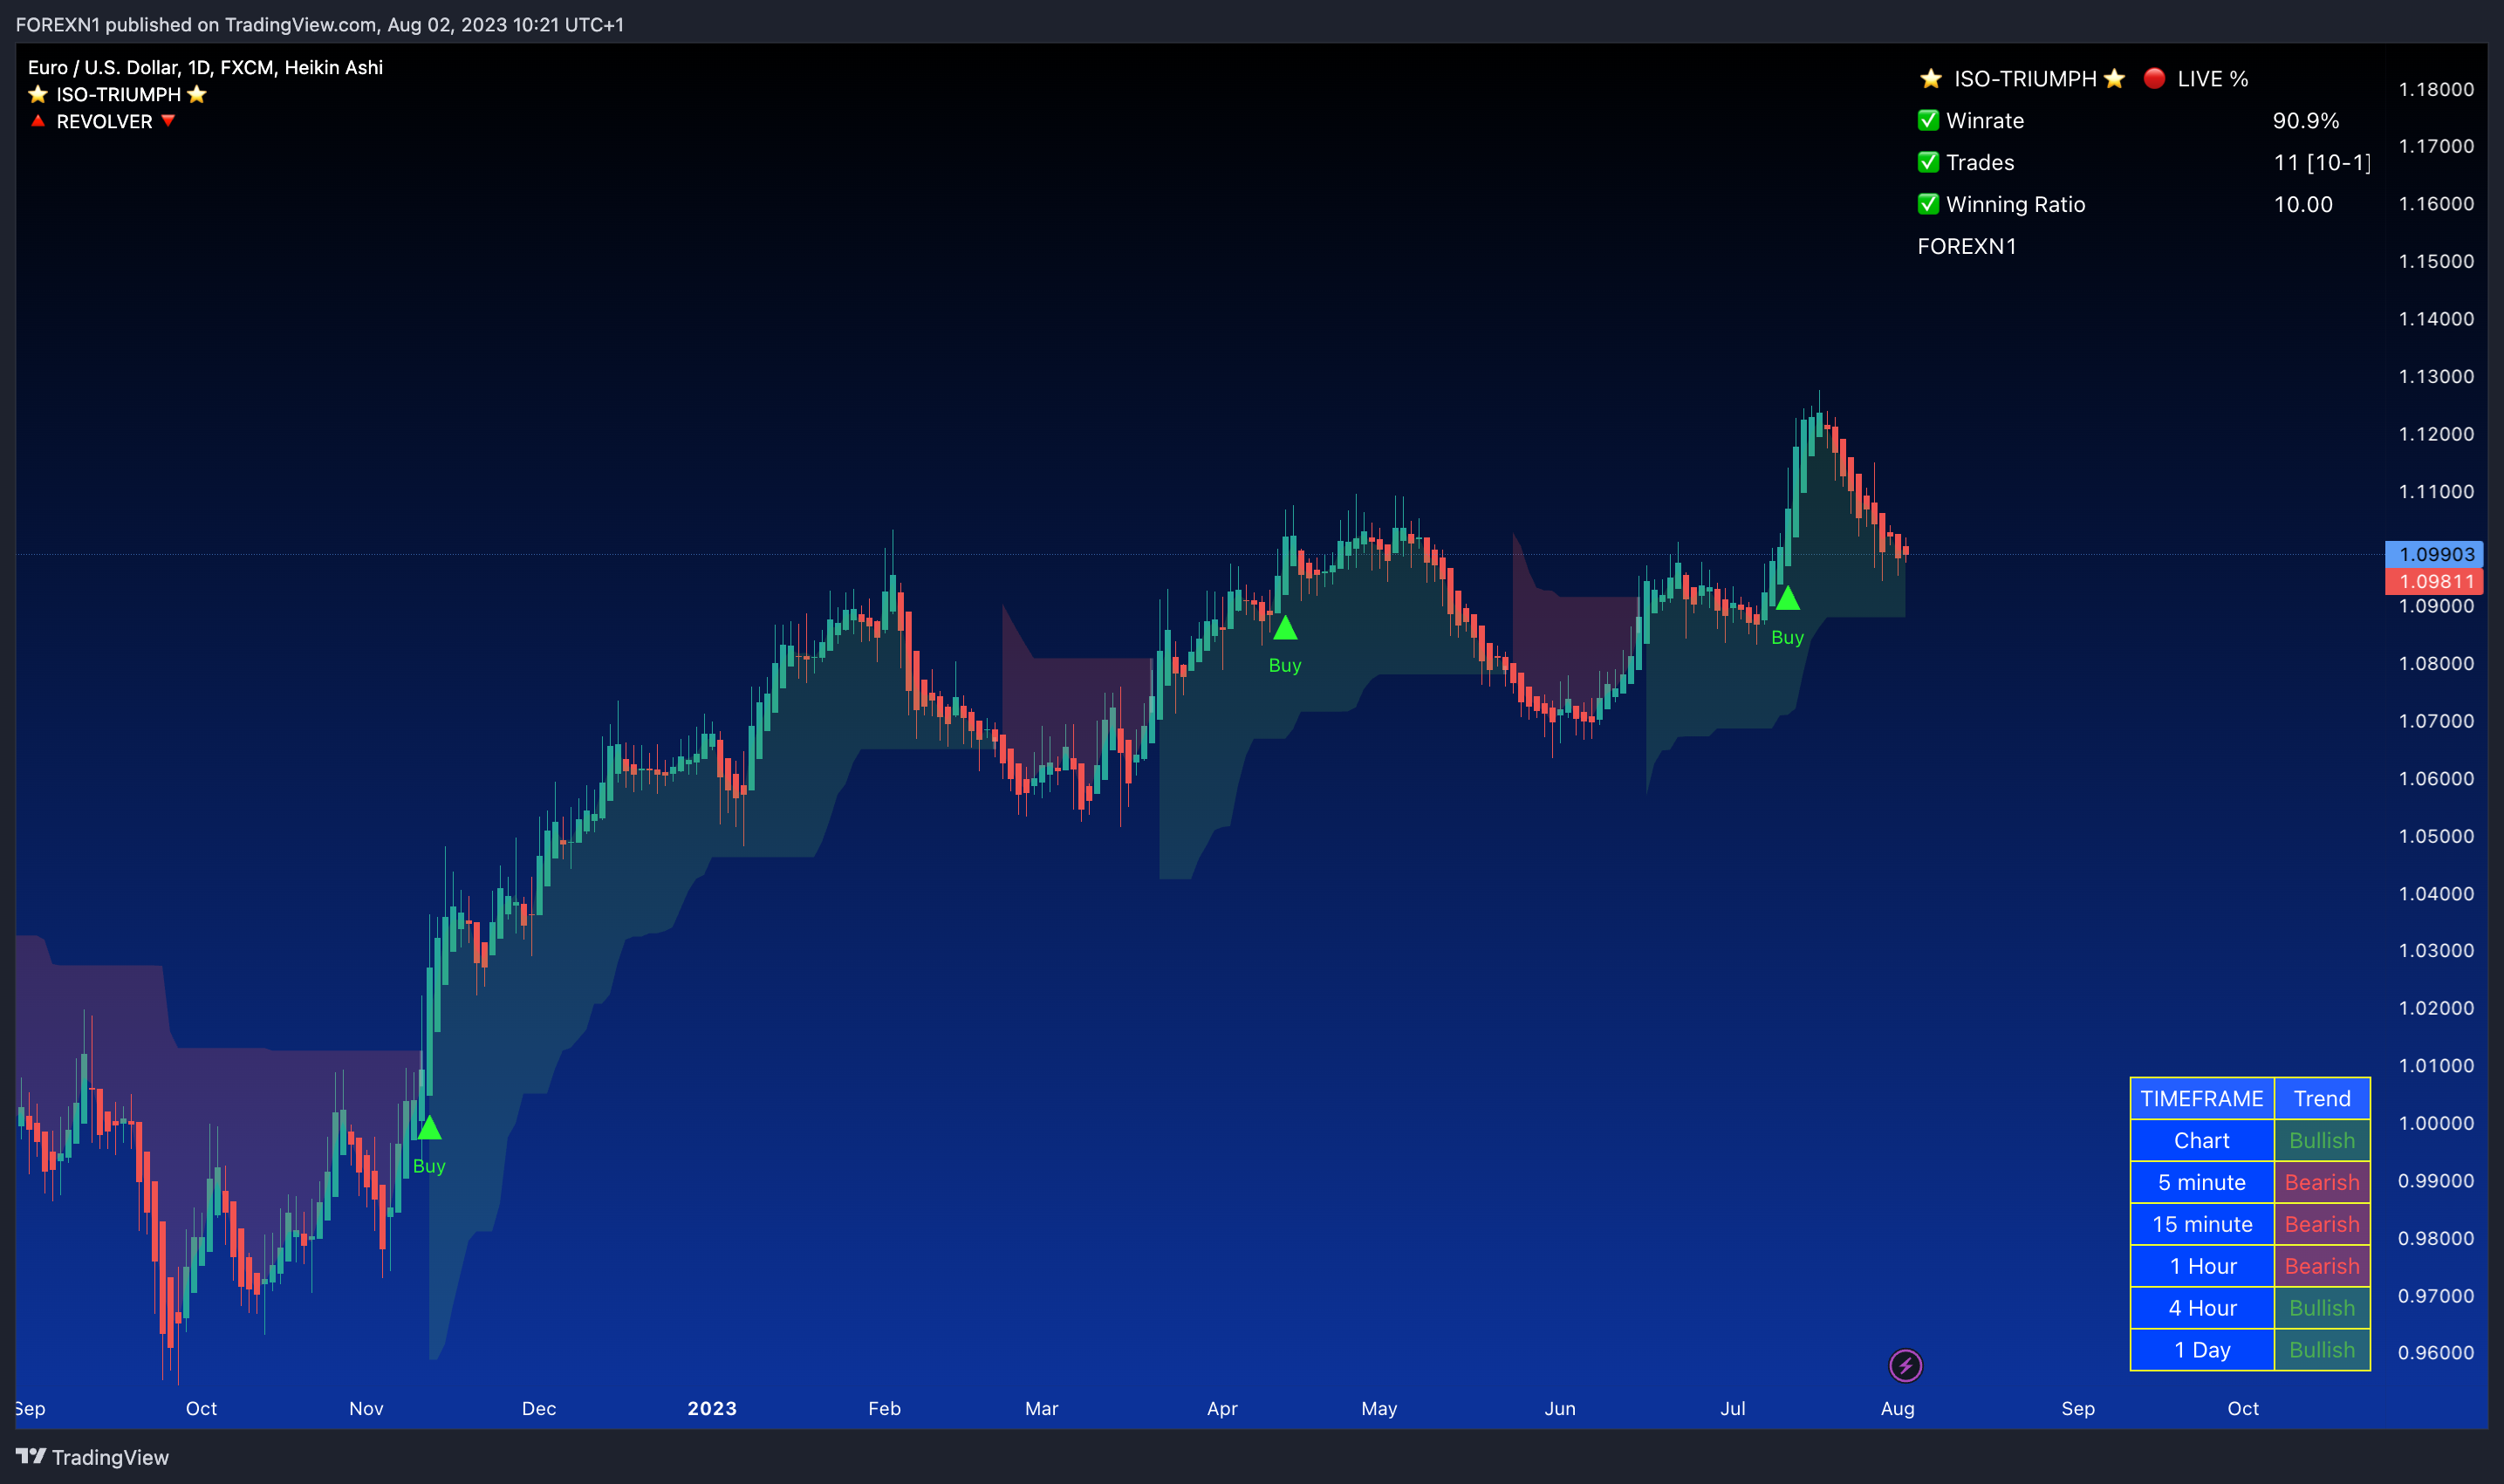Click the 15 minute timeframe cell
The width and height of the screenshot is (2504, 1484).
click(x=2202, y=1224)
